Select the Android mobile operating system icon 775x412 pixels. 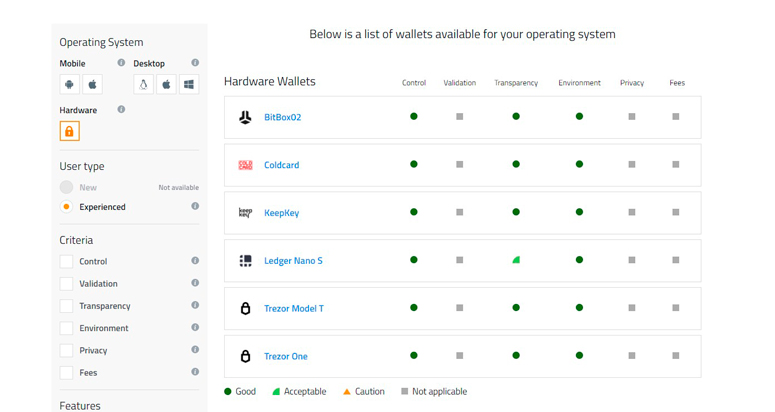(x=70, y=85)
